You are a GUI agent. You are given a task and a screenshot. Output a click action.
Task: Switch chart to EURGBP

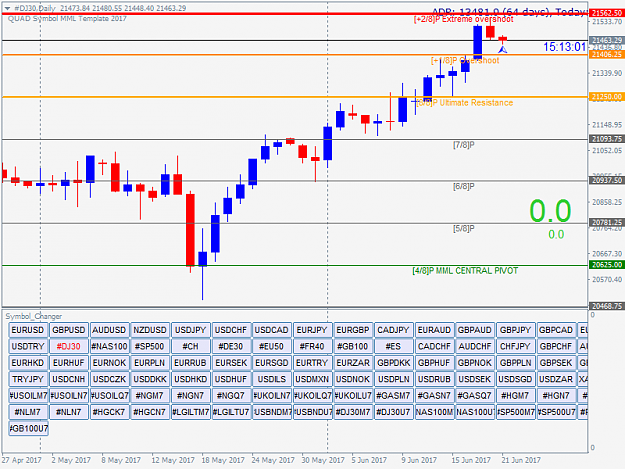(x=353, y=330)
